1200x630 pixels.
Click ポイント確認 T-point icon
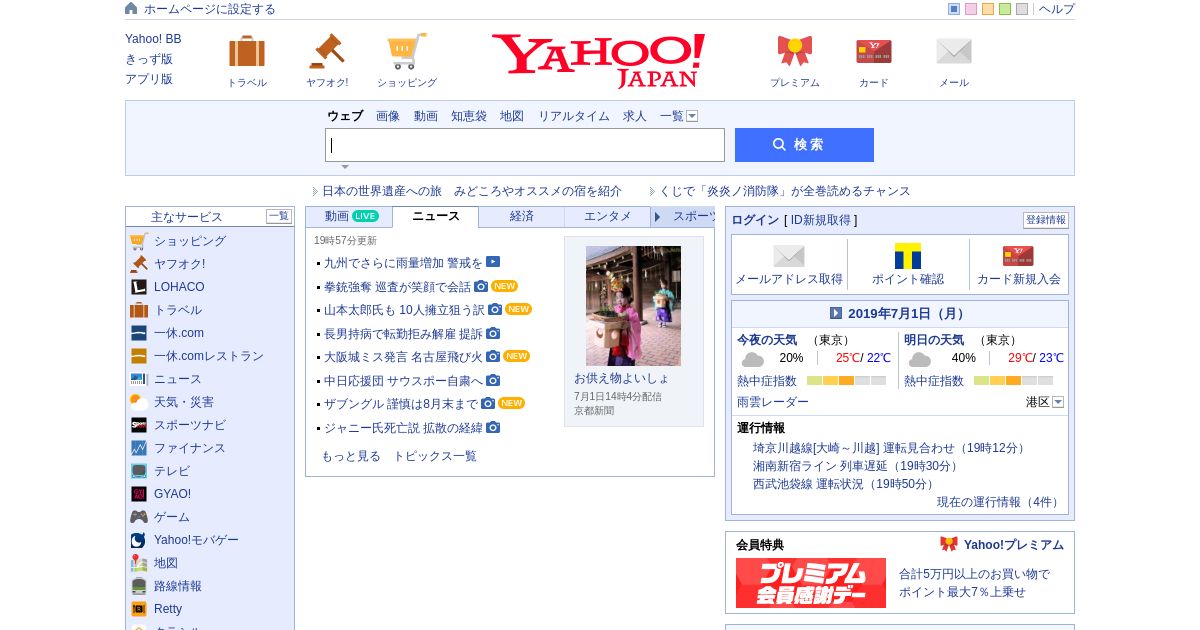908,256
